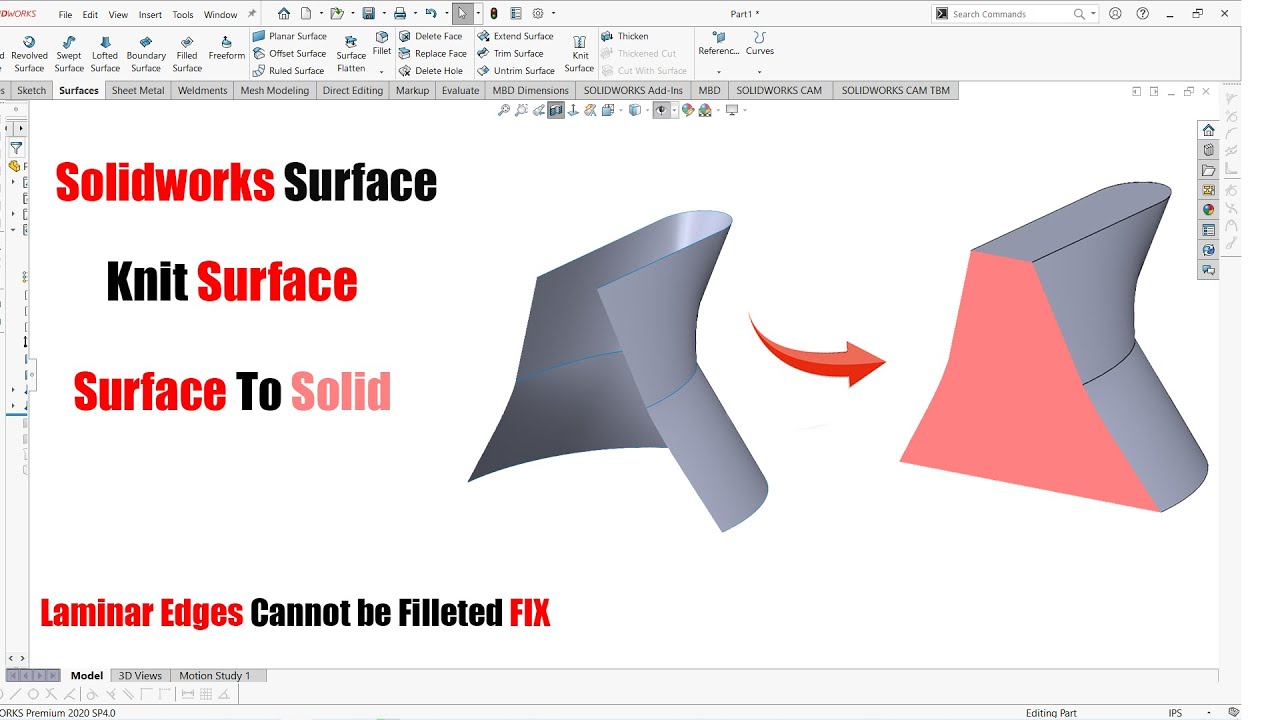Expand the Curves dropdown
1280x720 pixels.
click(759, 71)
